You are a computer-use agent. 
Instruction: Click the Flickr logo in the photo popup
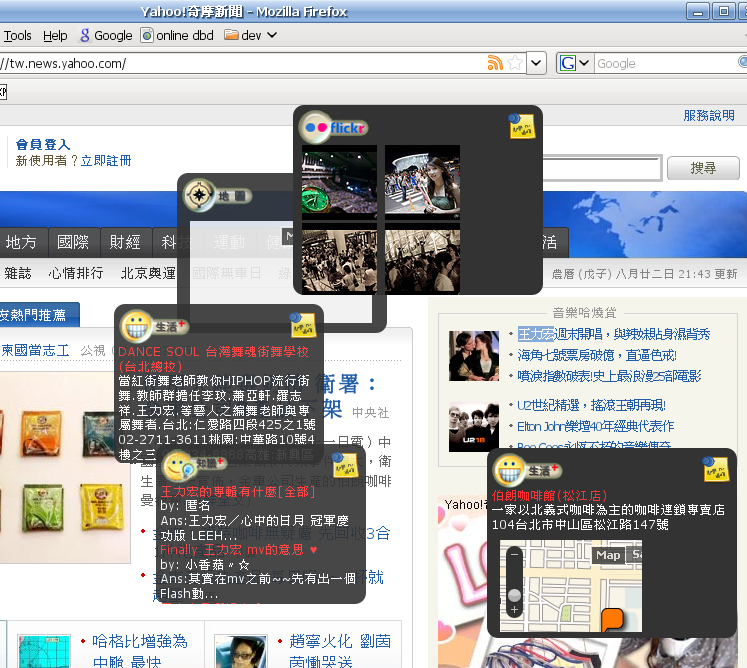coord(334,127)
